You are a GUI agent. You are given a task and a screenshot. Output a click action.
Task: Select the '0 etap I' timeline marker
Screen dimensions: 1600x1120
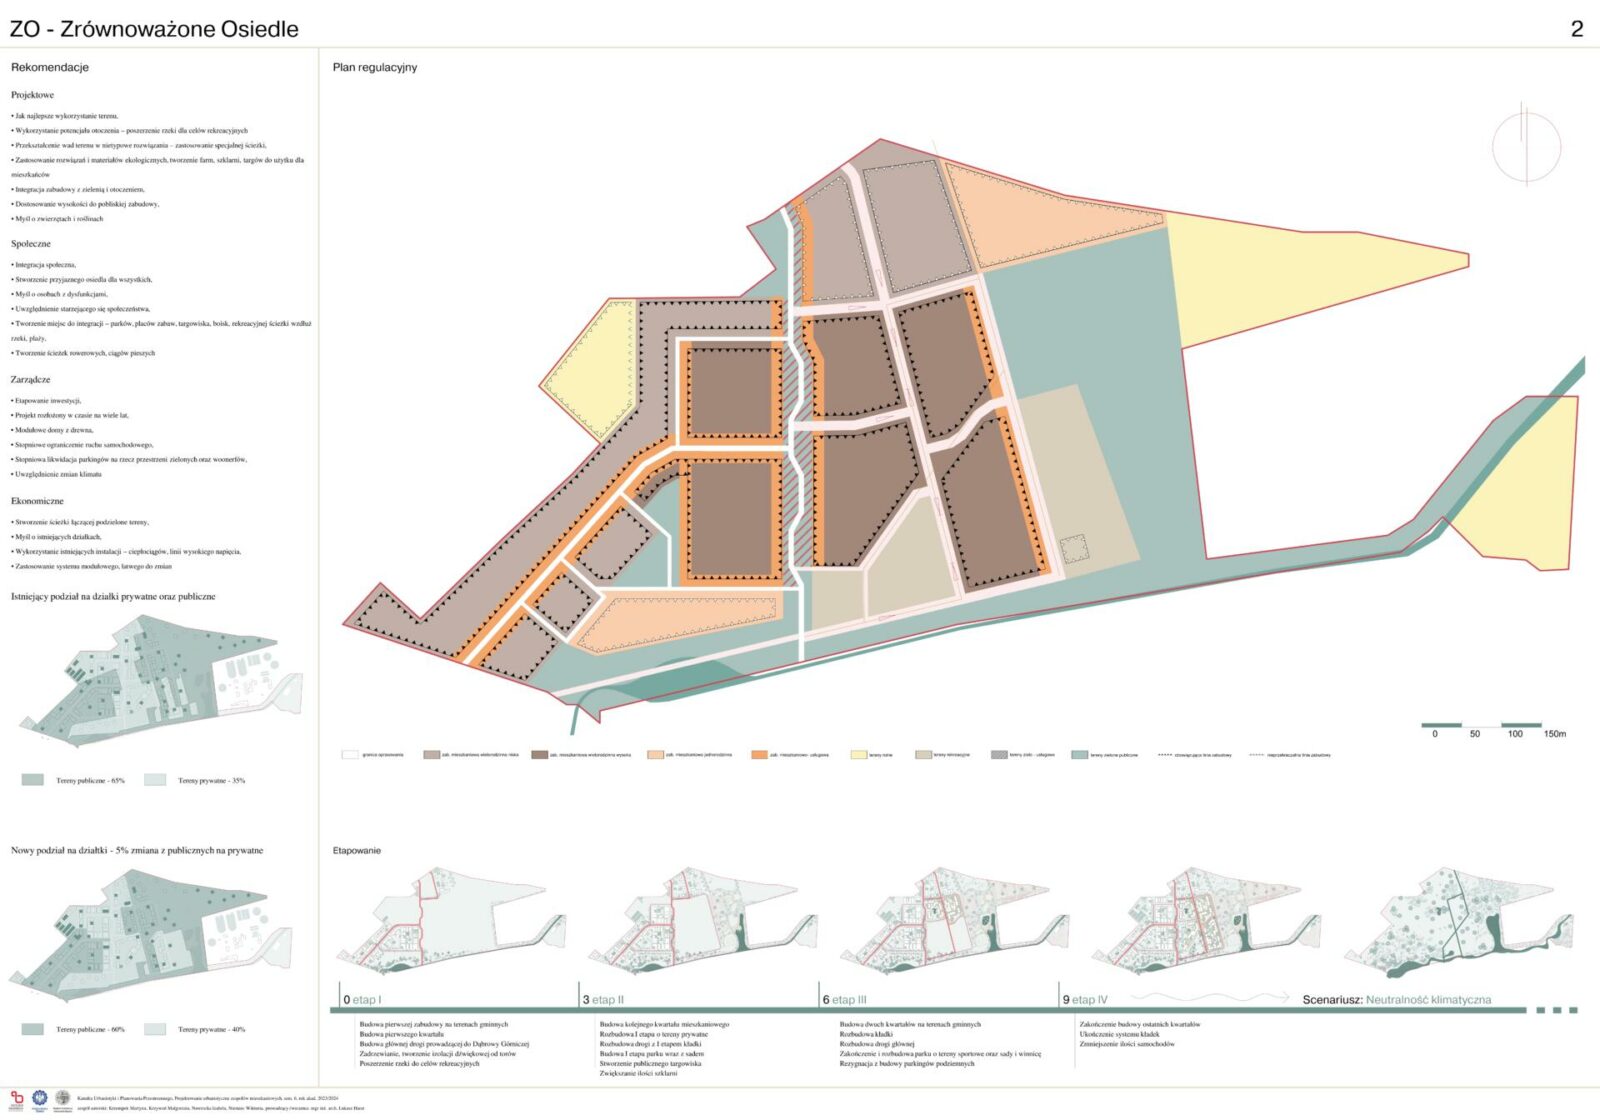point(362,999)
